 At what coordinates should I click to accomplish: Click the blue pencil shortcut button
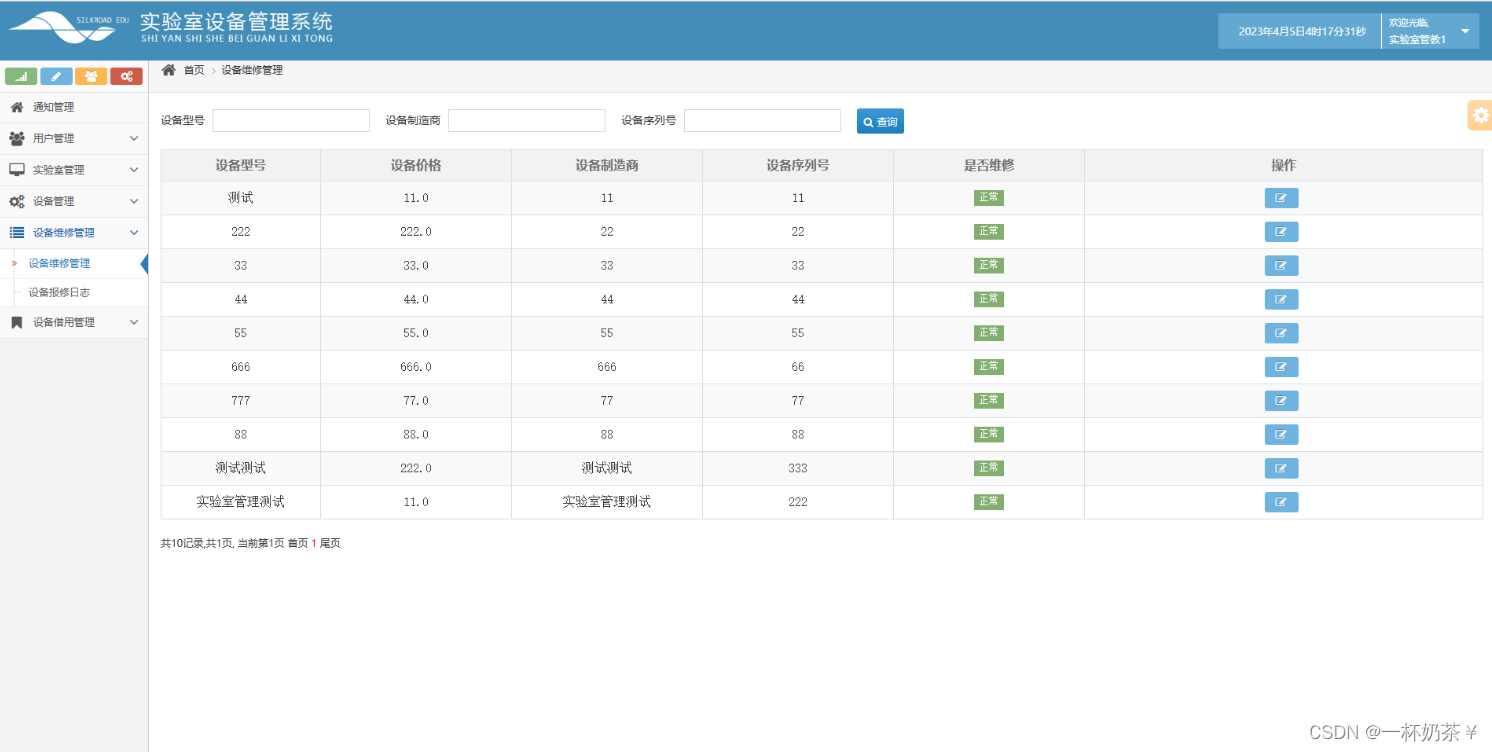click(x=56, y=76)
